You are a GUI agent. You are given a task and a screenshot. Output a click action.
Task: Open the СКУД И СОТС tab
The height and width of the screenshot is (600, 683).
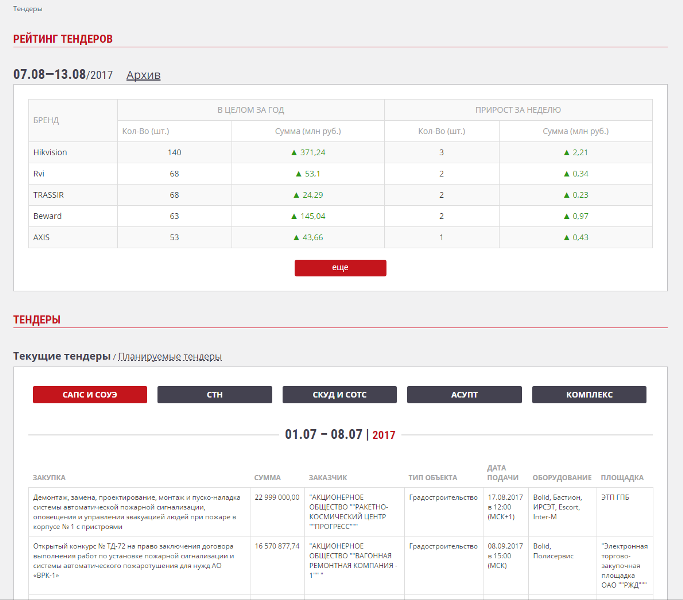click(x=340, y=395)
